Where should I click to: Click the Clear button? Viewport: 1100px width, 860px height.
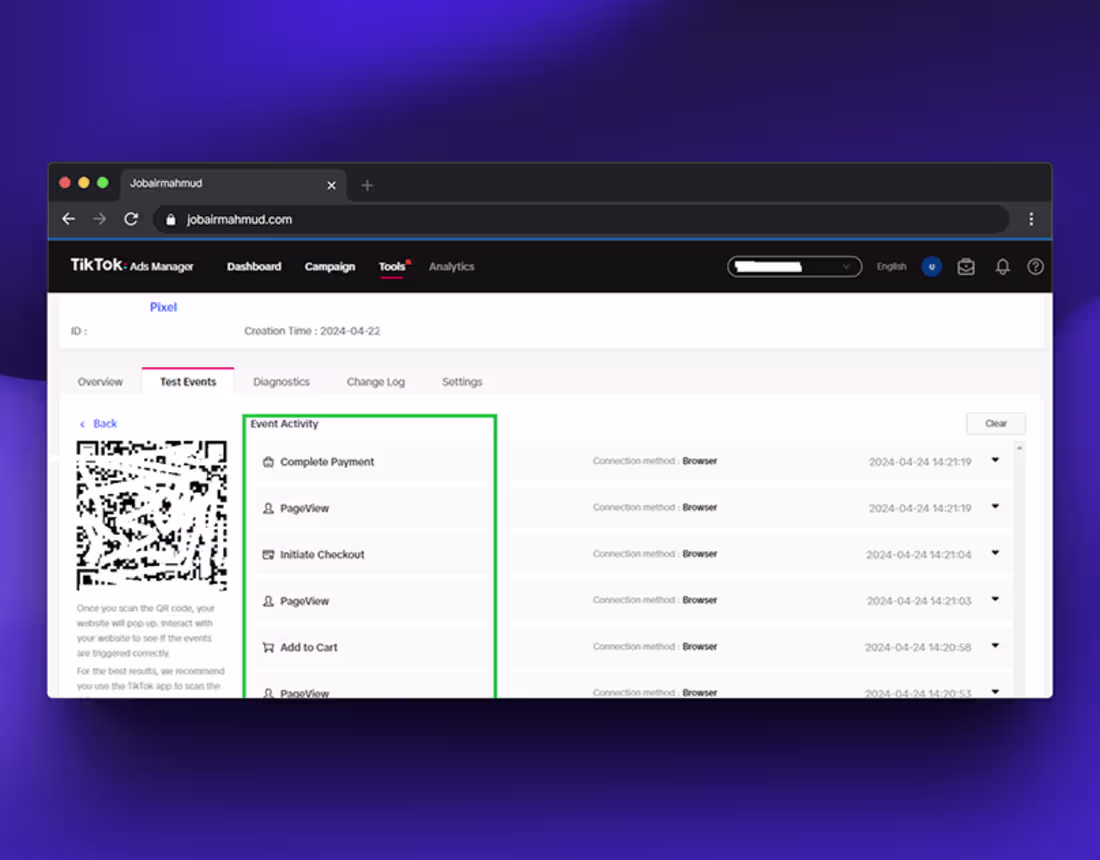coord(995,423)
